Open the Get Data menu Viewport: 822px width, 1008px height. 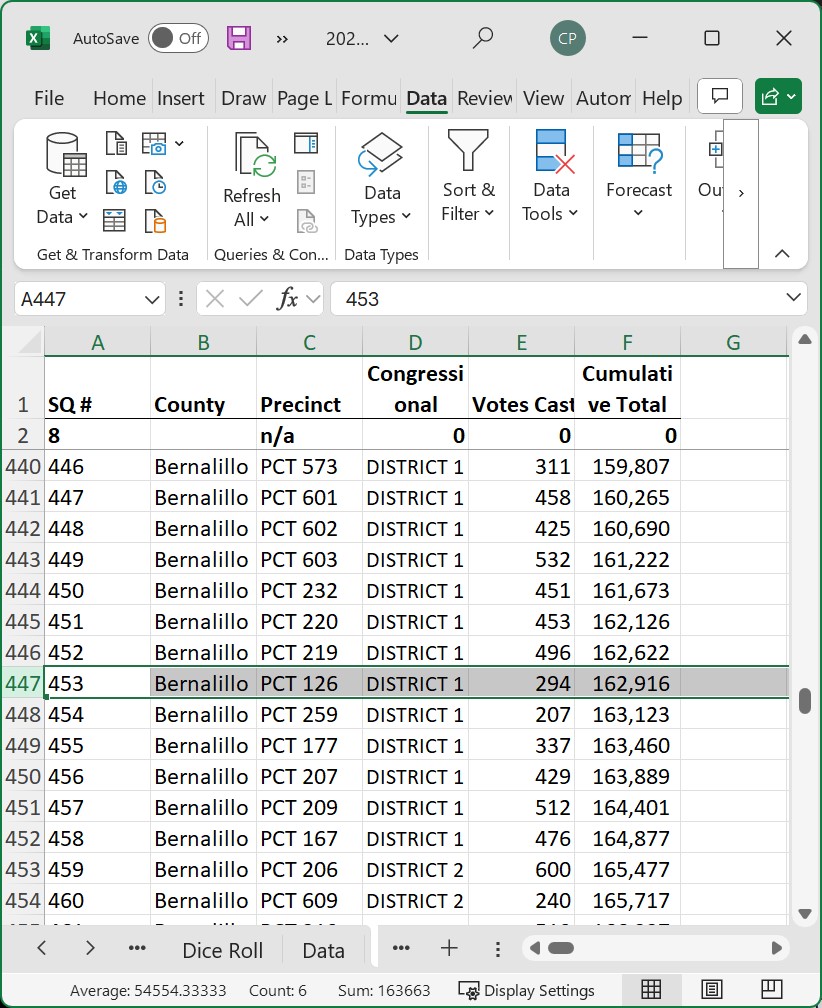pos(62,179)
